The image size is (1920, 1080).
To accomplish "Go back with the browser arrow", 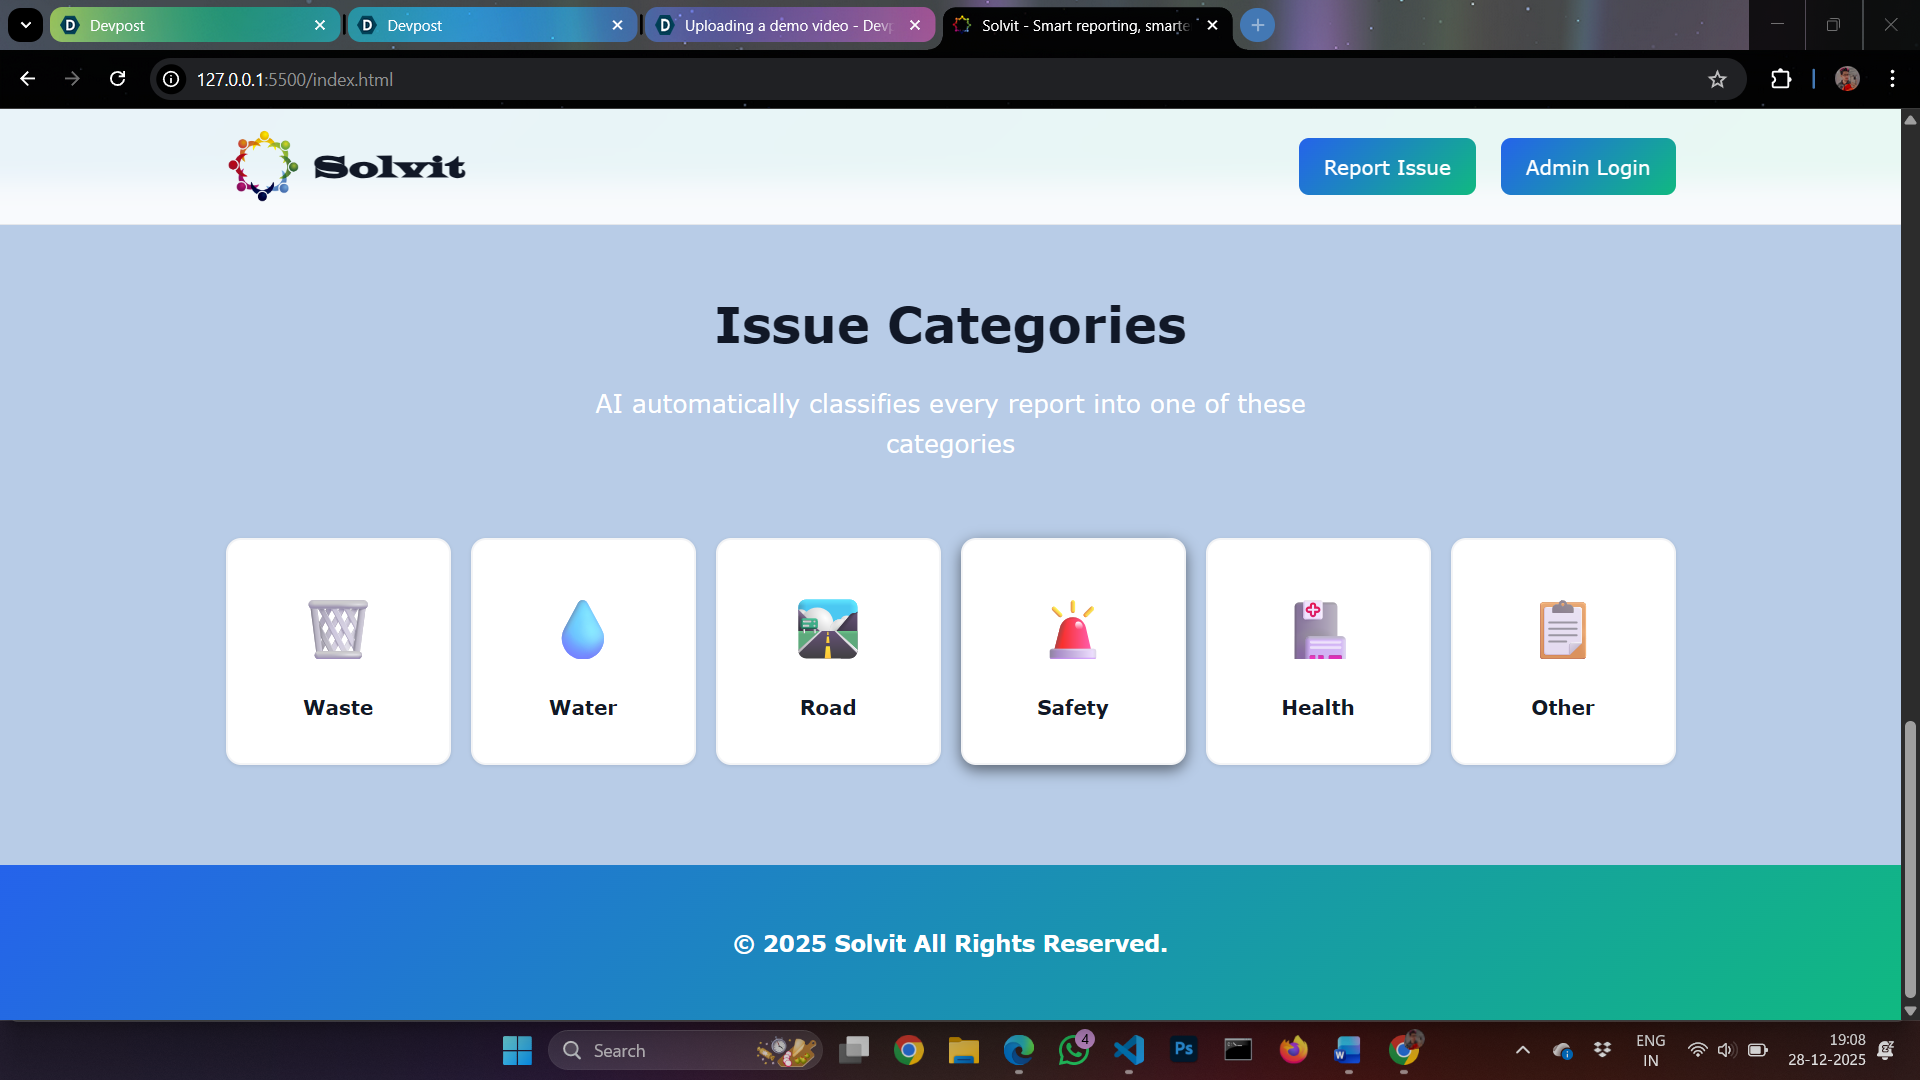I will point(27,79).
